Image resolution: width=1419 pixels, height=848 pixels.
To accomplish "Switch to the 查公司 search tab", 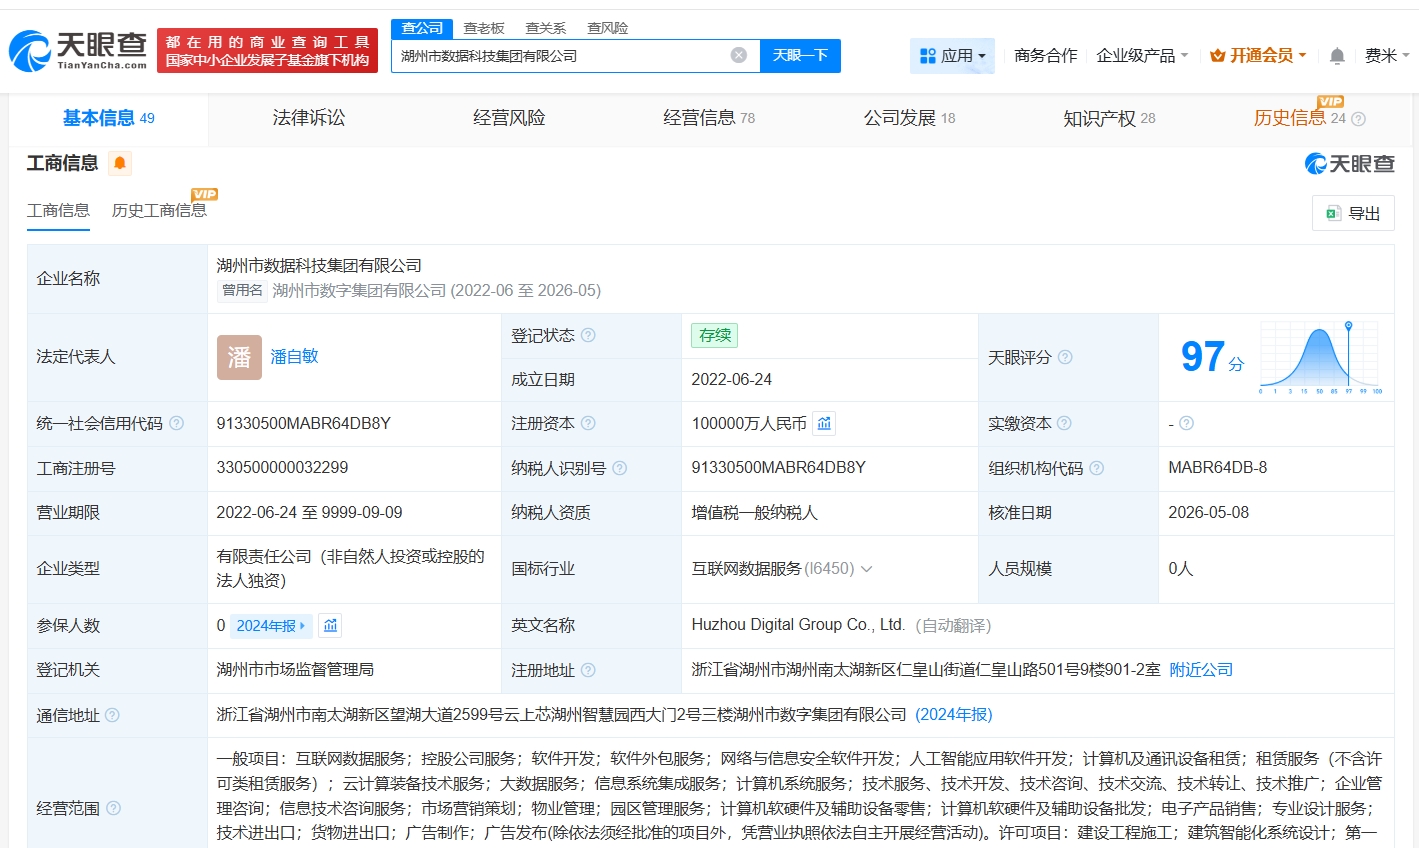I will (422, 28).
